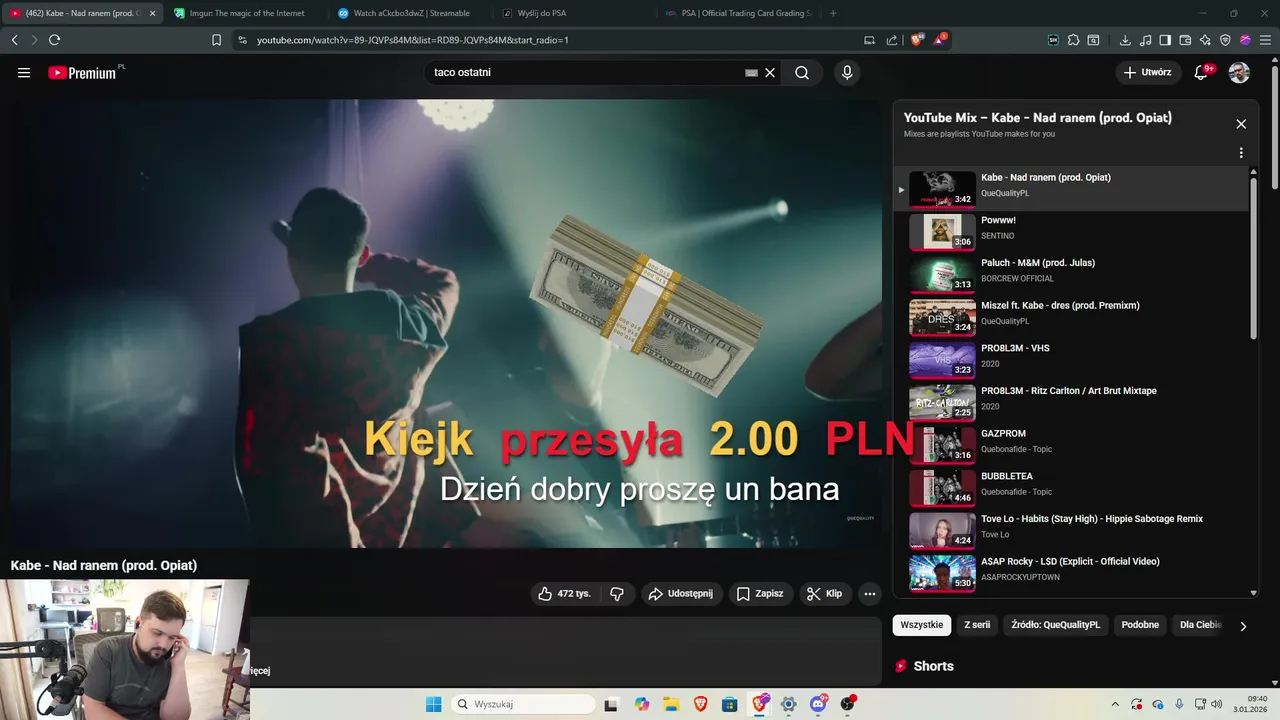1280x720 pixels.
Task: Switch to the Imgur tab
Action: [245, 13]
